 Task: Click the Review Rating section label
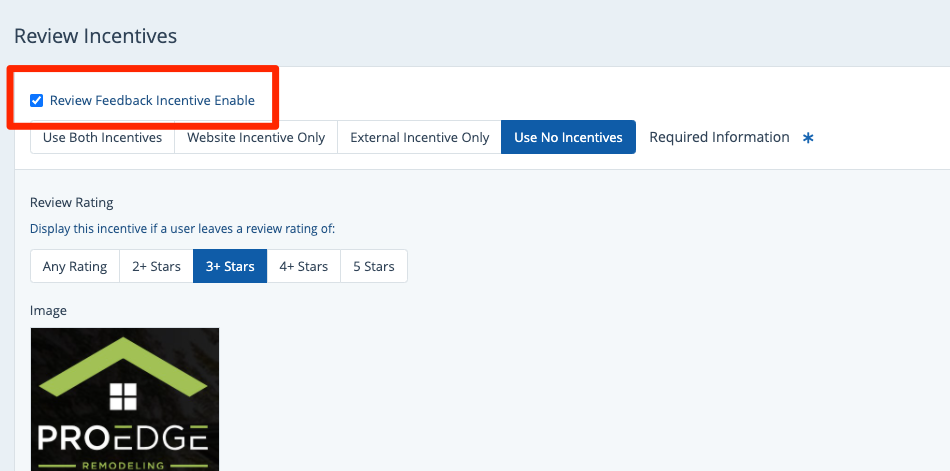tap(71, 203)
